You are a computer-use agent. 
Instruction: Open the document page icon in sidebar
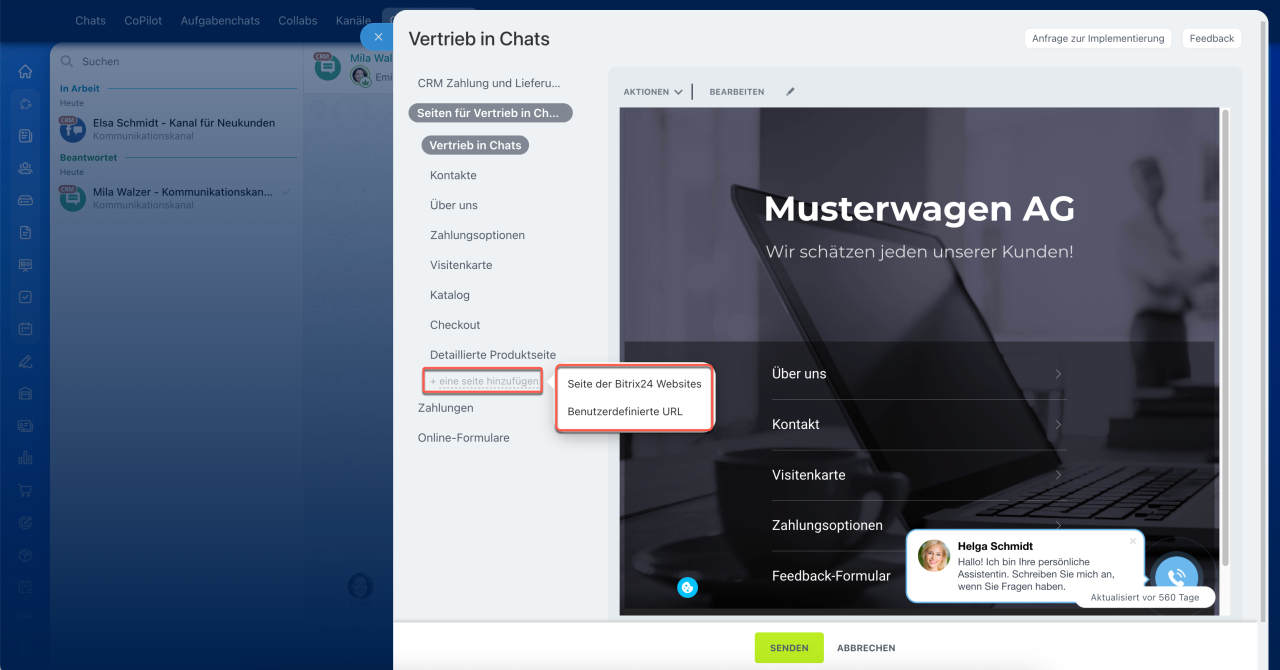coord(25,233)
